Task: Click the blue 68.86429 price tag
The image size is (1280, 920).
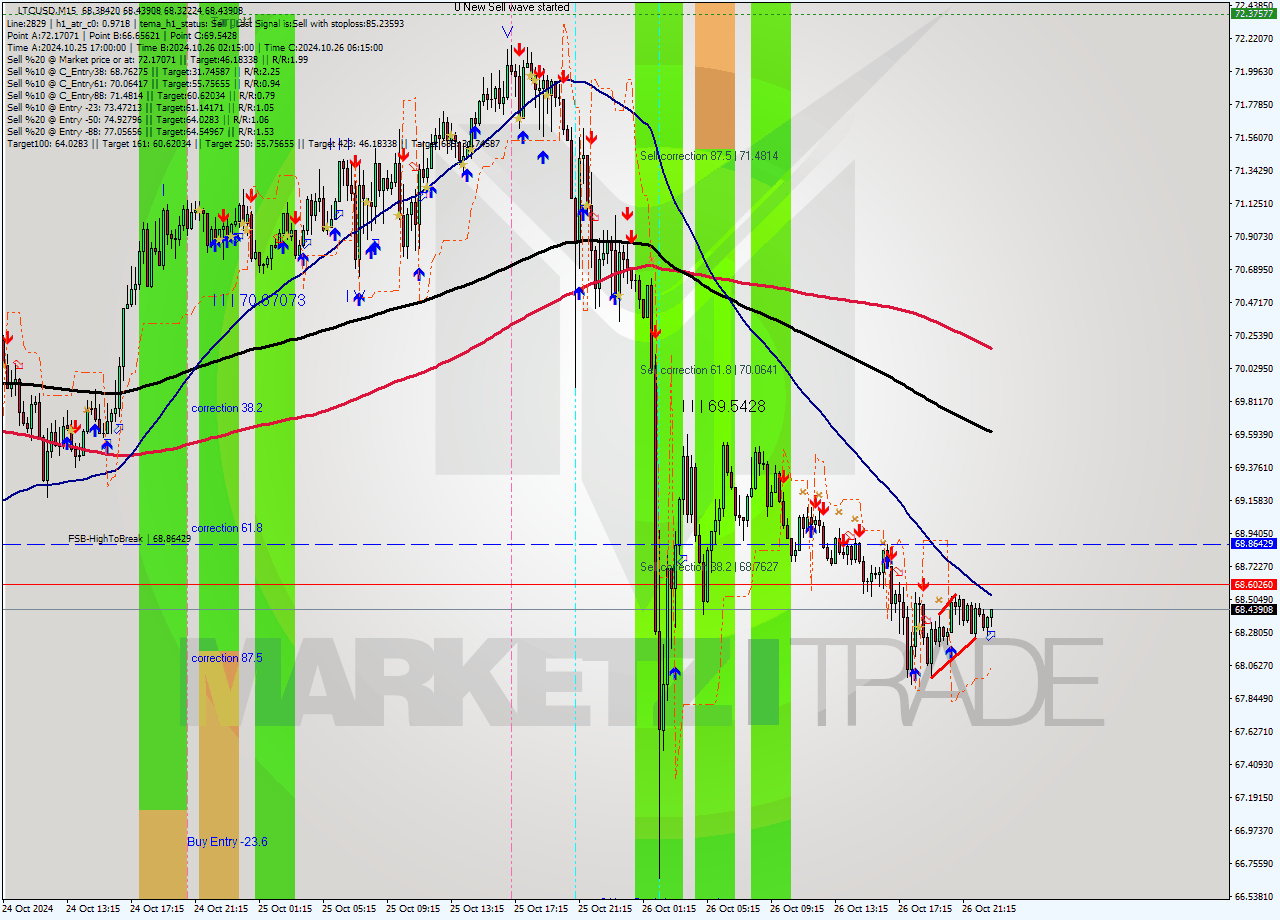Action: [x=1253, y=544]
